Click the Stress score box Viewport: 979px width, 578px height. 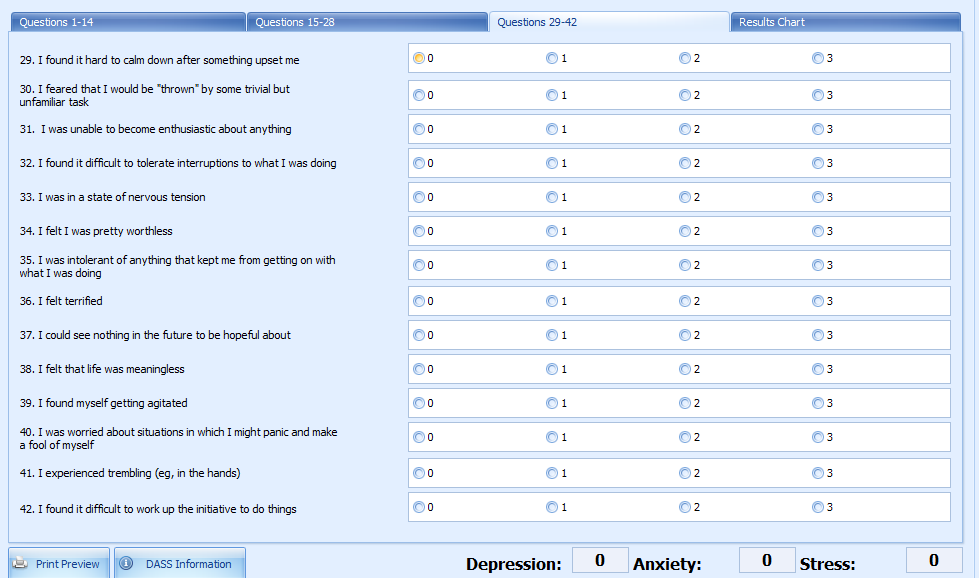point(934,560)
